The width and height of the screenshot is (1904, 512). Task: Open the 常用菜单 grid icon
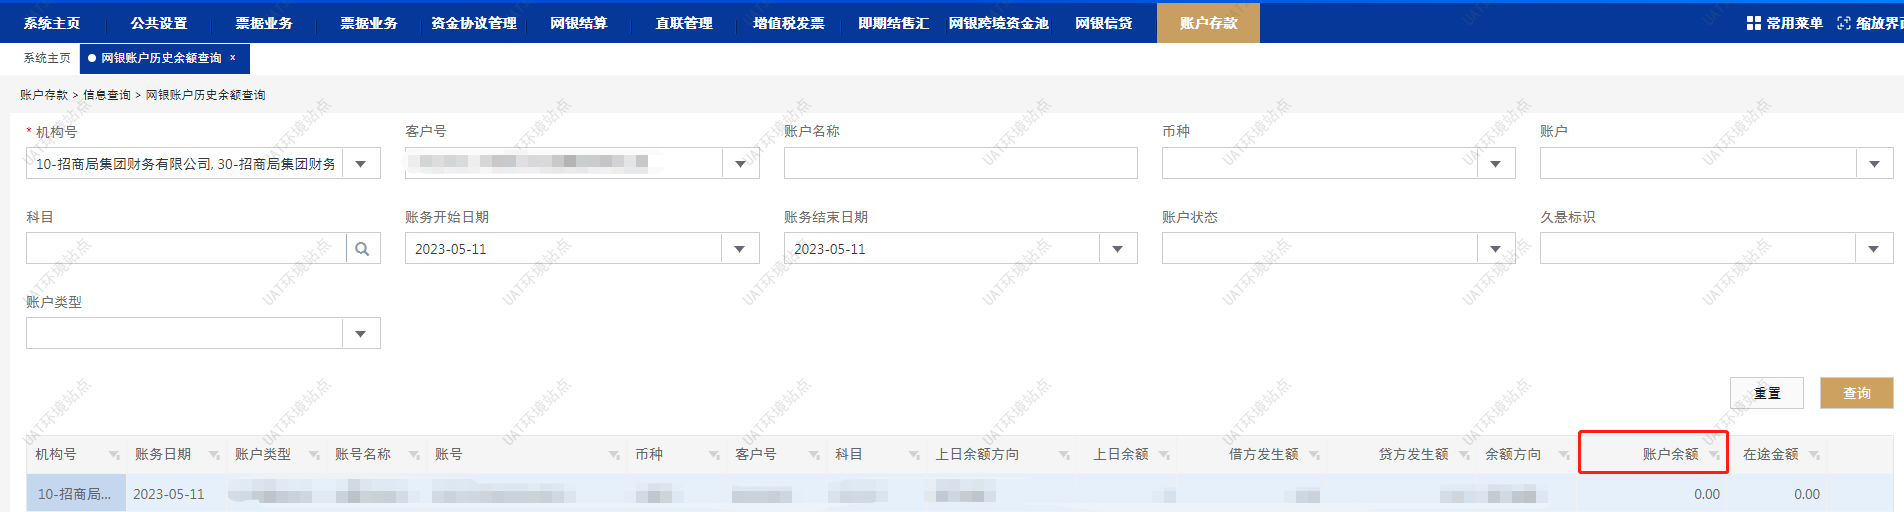click(x=1753, y=23)
